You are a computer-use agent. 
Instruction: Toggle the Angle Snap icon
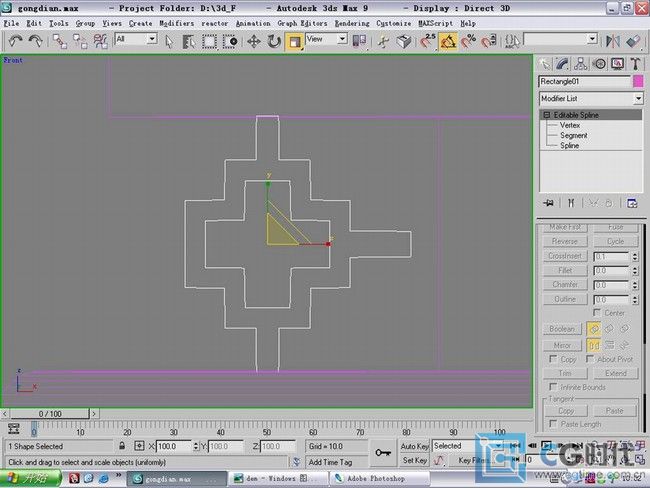tap(448, 41)
